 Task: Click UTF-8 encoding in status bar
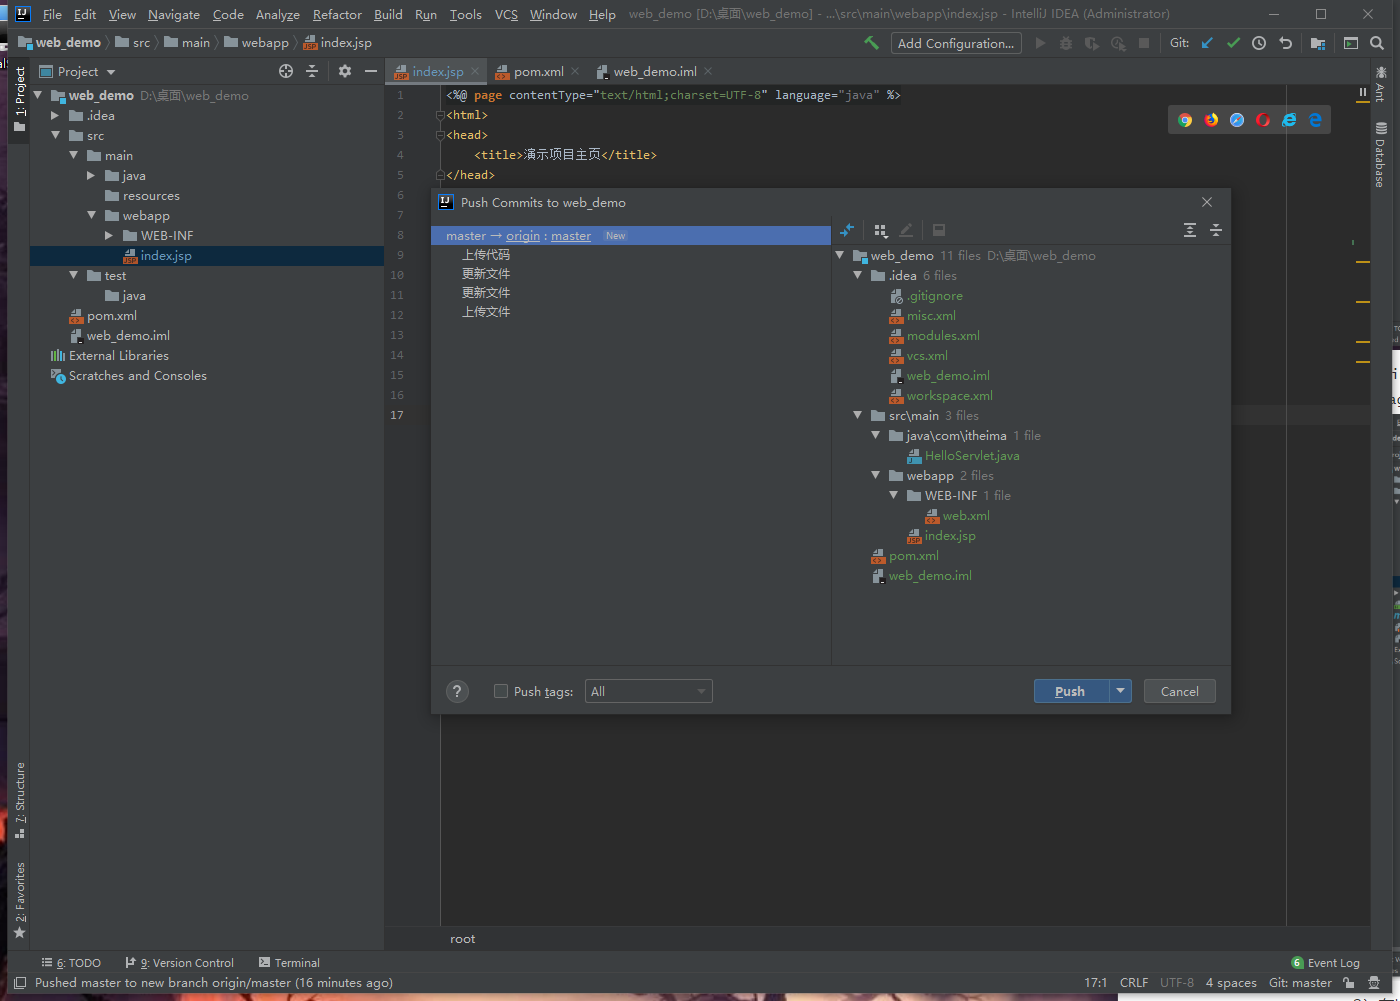click(x=1177, y=983)
